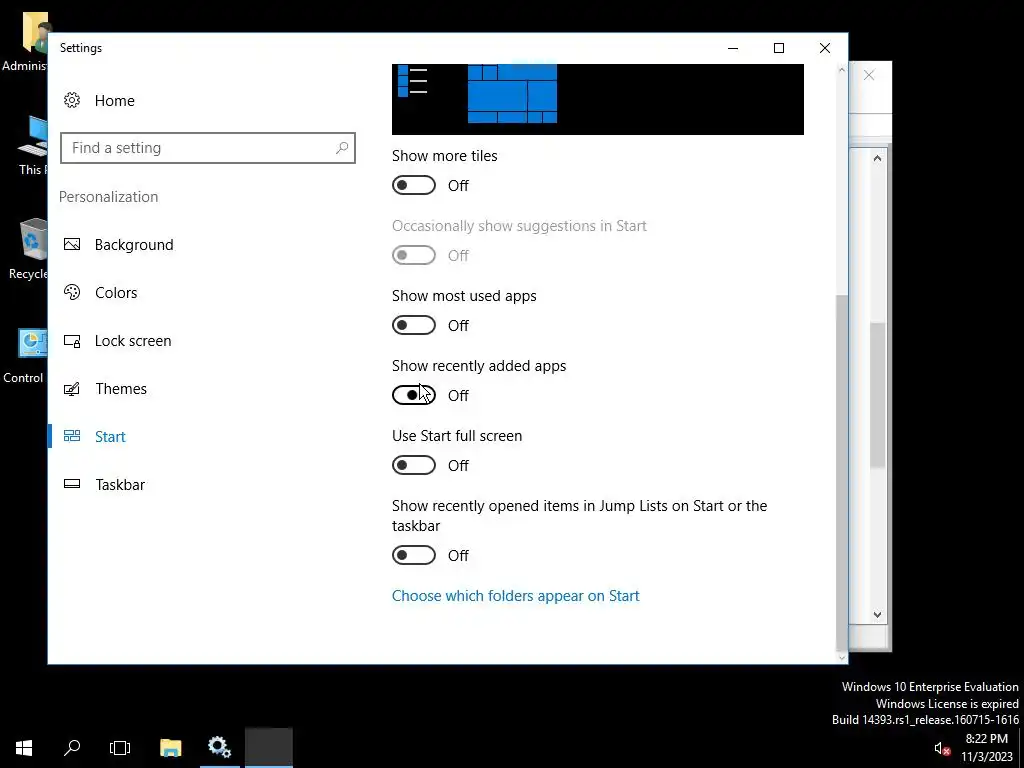Open Choose which folders appear on Start

tap(515, 596)
